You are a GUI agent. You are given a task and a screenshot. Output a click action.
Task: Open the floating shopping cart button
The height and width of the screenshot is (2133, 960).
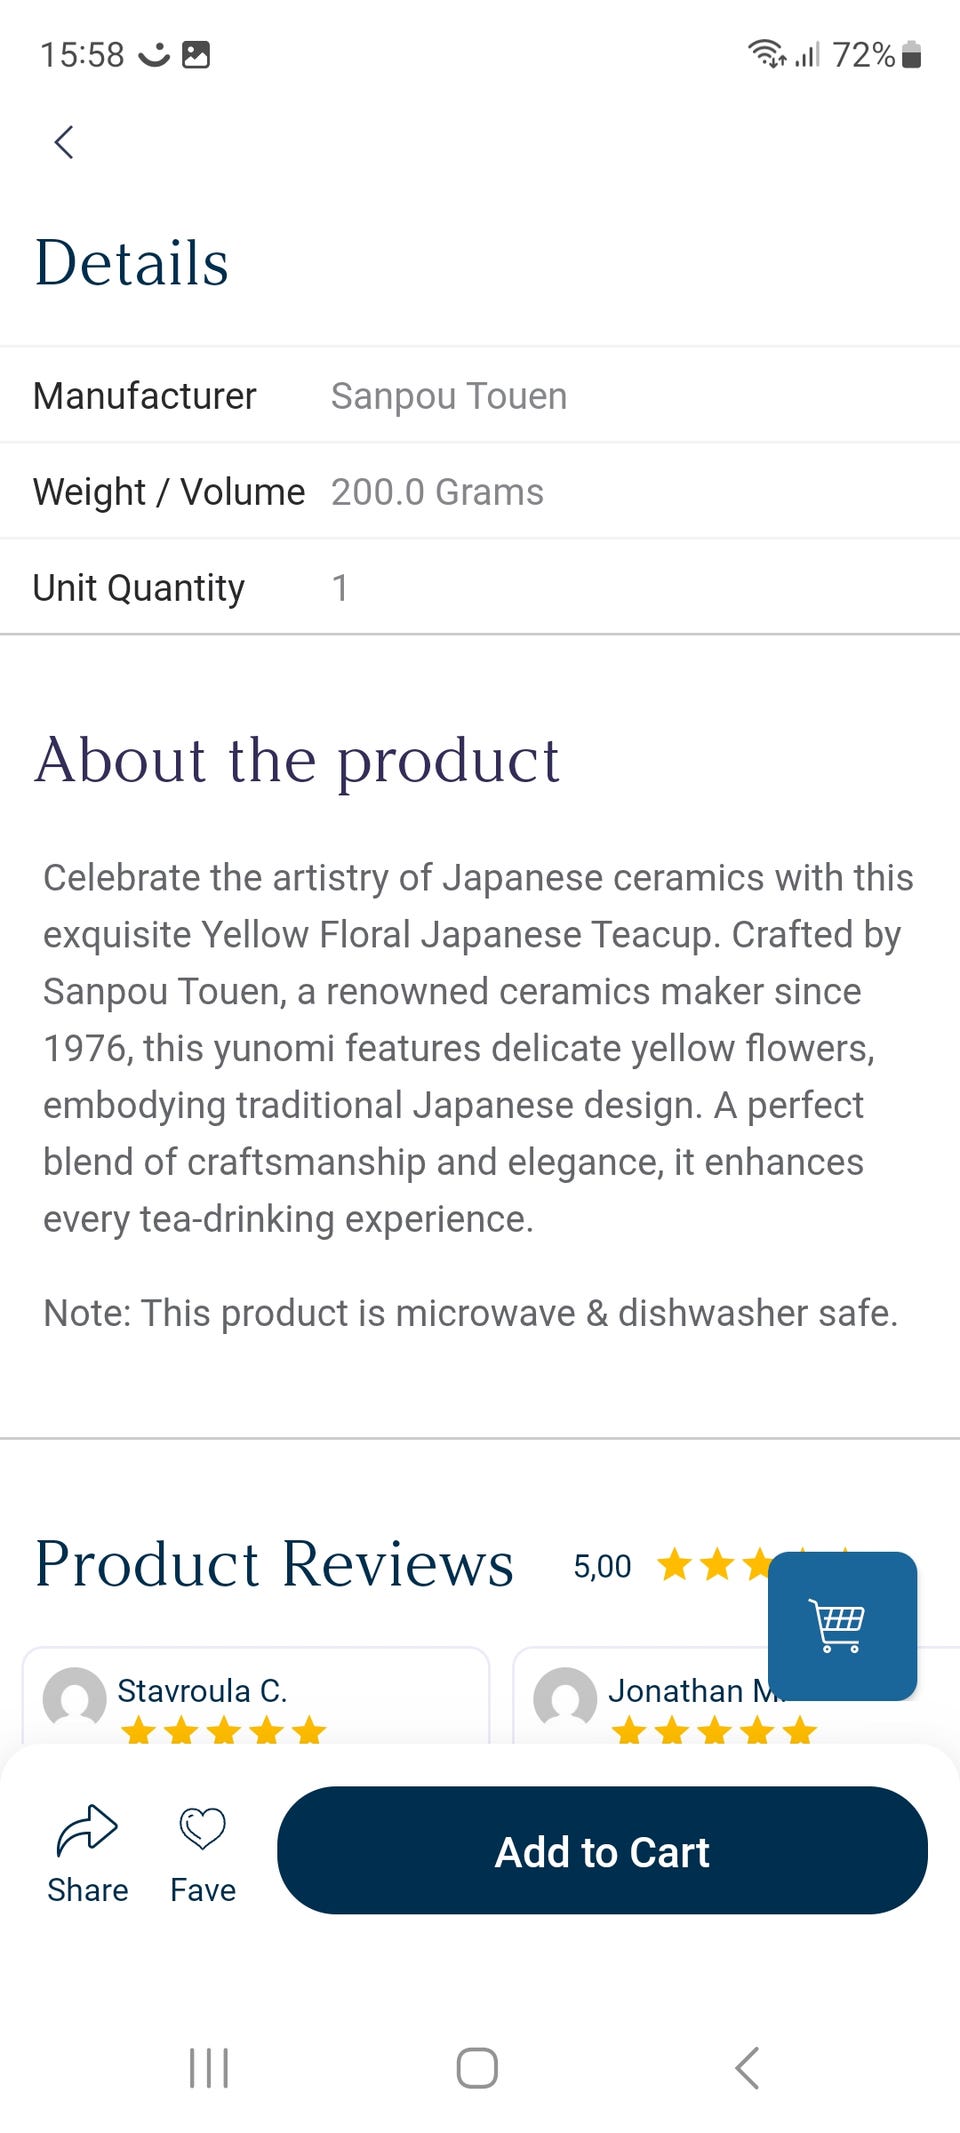[x=842, y=1625]
